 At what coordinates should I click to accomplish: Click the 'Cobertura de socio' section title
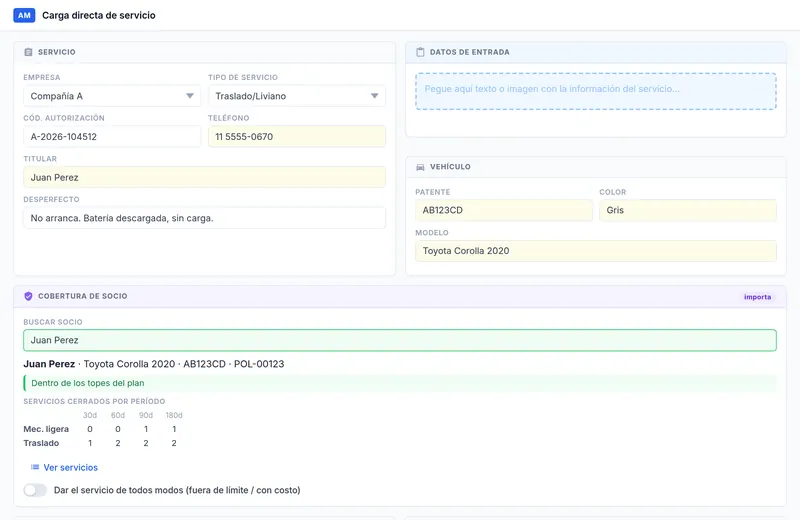pyautogui.click(x=83, y=296)
